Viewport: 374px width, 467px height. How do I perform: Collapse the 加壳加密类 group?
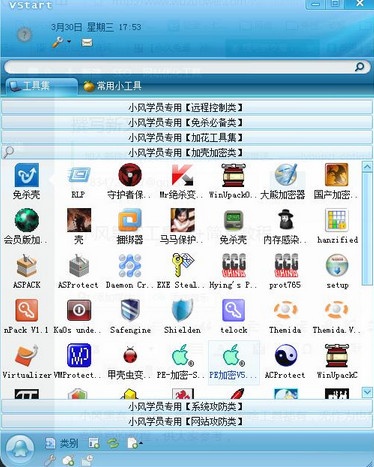click(187, 152)
